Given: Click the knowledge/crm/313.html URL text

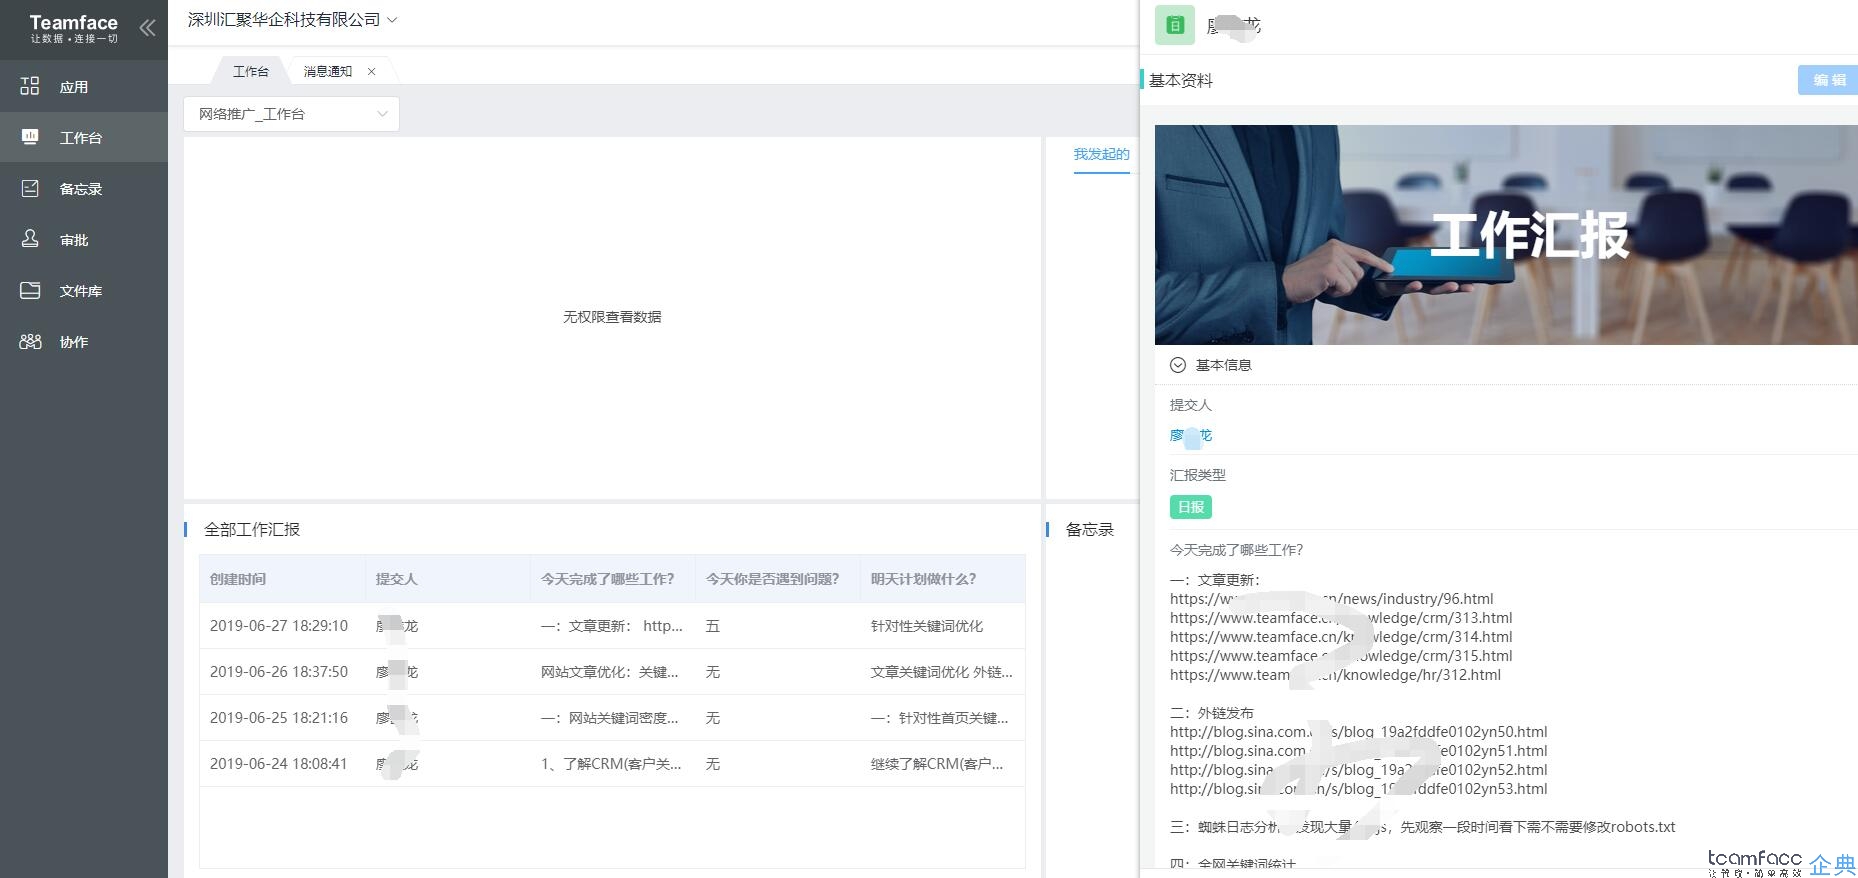Looking at the screenshot, I should 1341,618.
